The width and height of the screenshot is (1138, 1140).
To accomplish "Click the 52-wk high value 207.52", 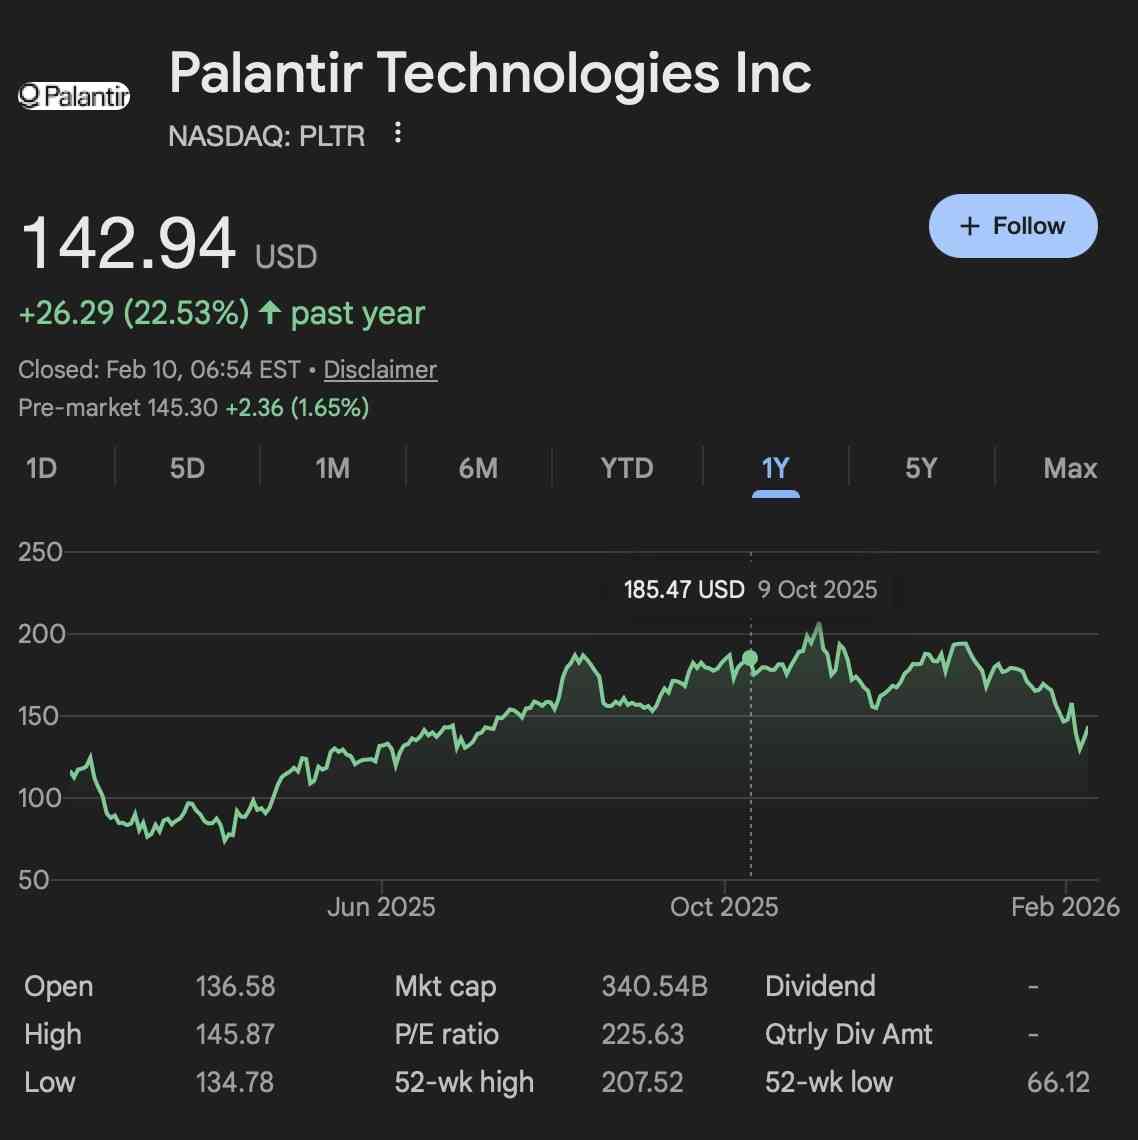I will point(642,1082).
